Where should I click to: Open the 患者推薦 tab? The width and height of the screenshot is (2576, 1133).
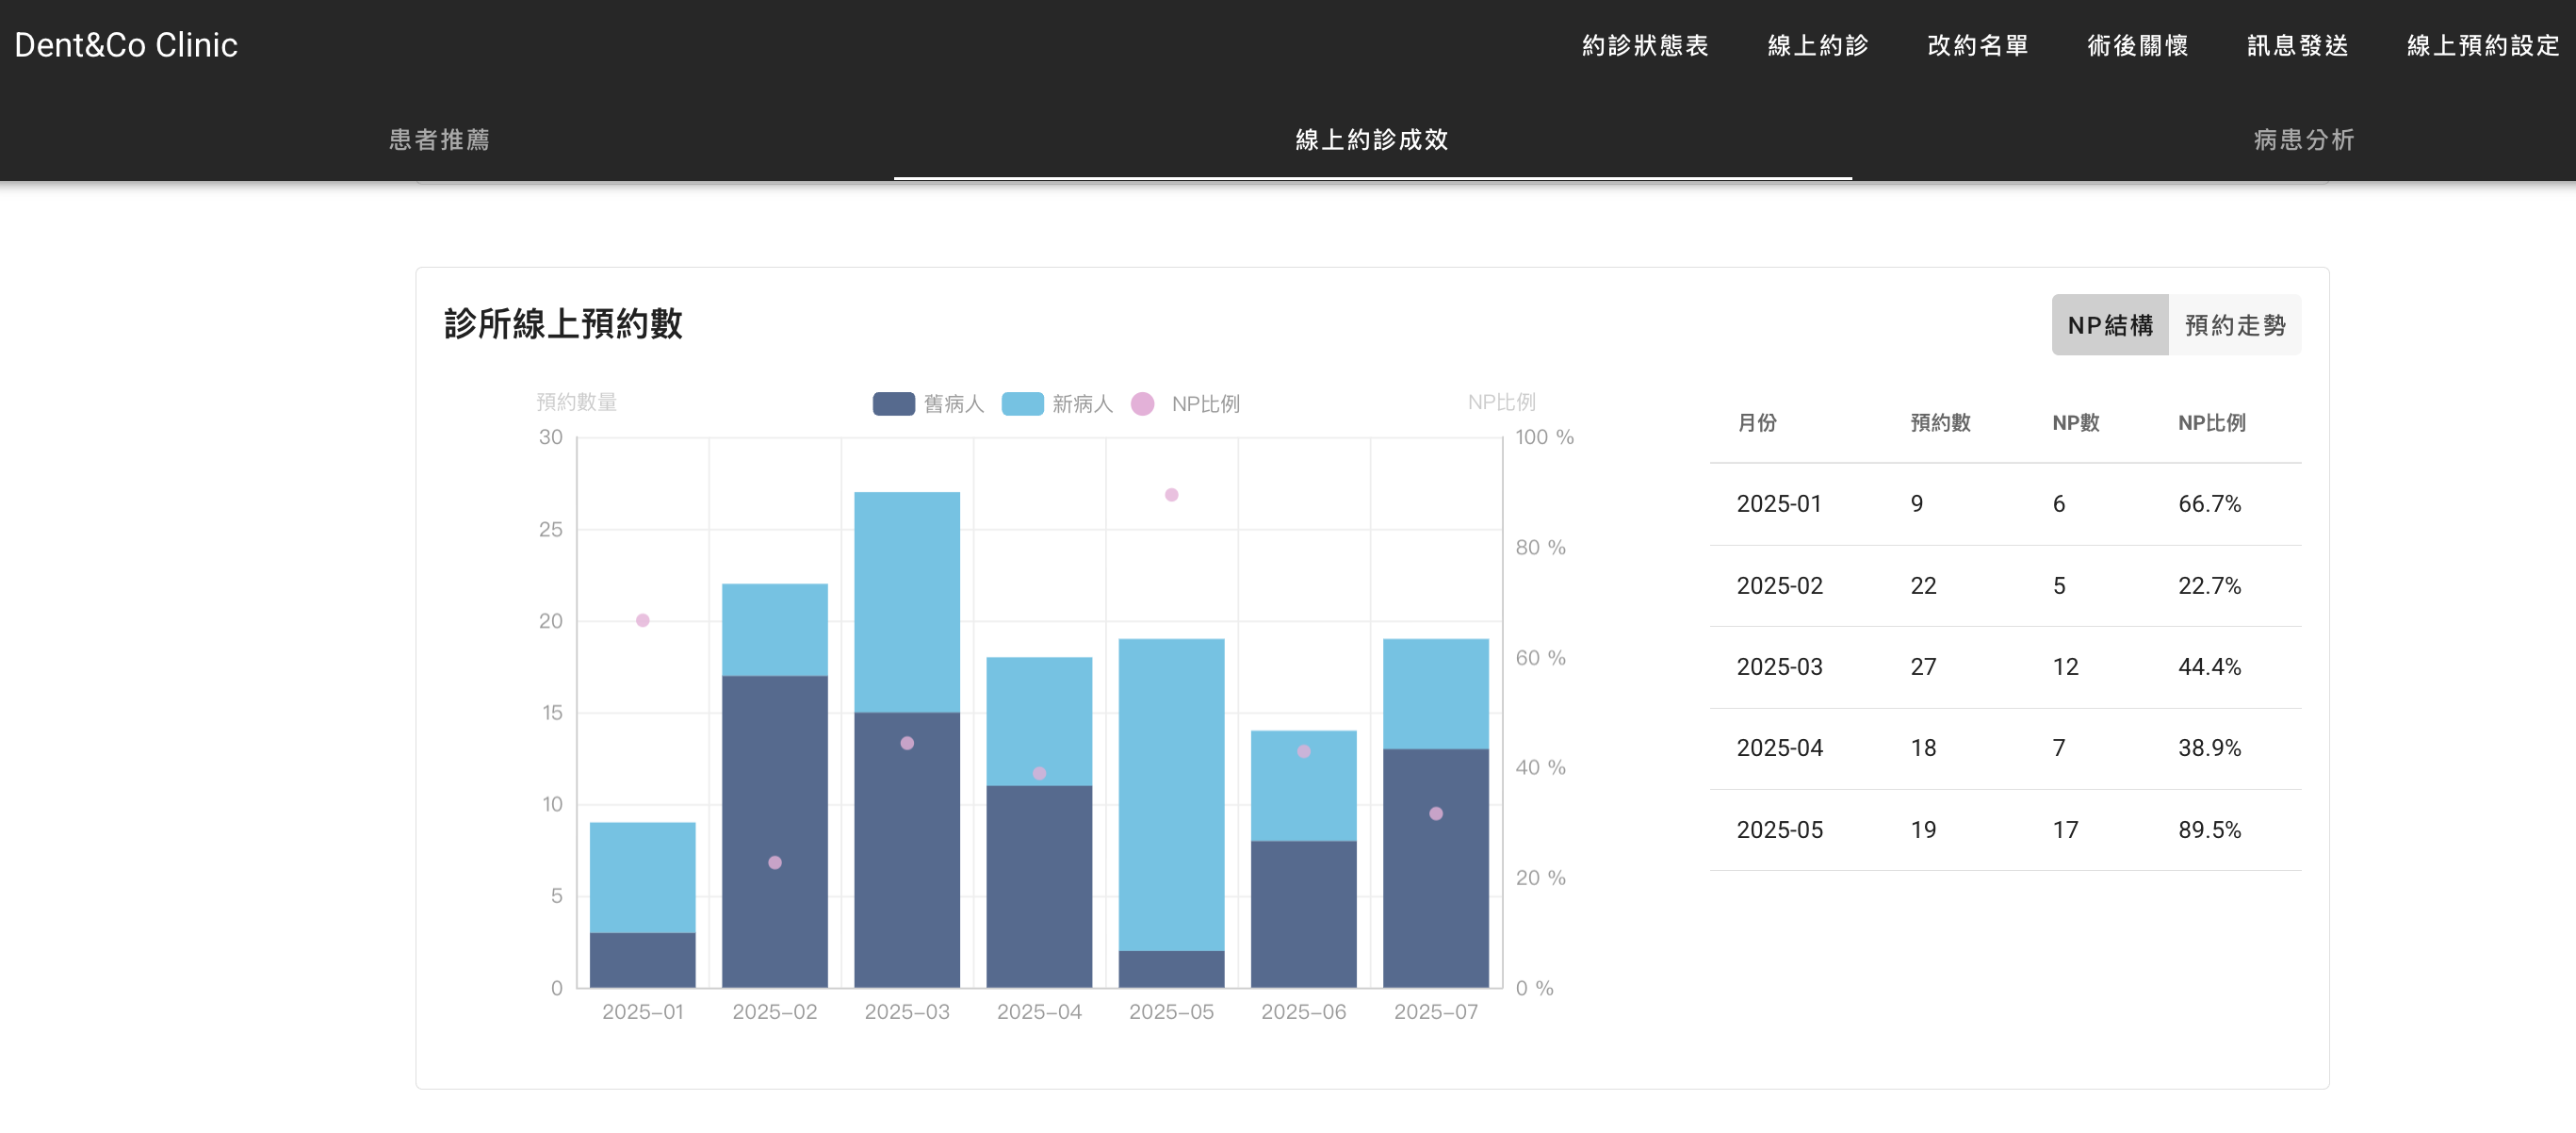[x=440, y=139]
